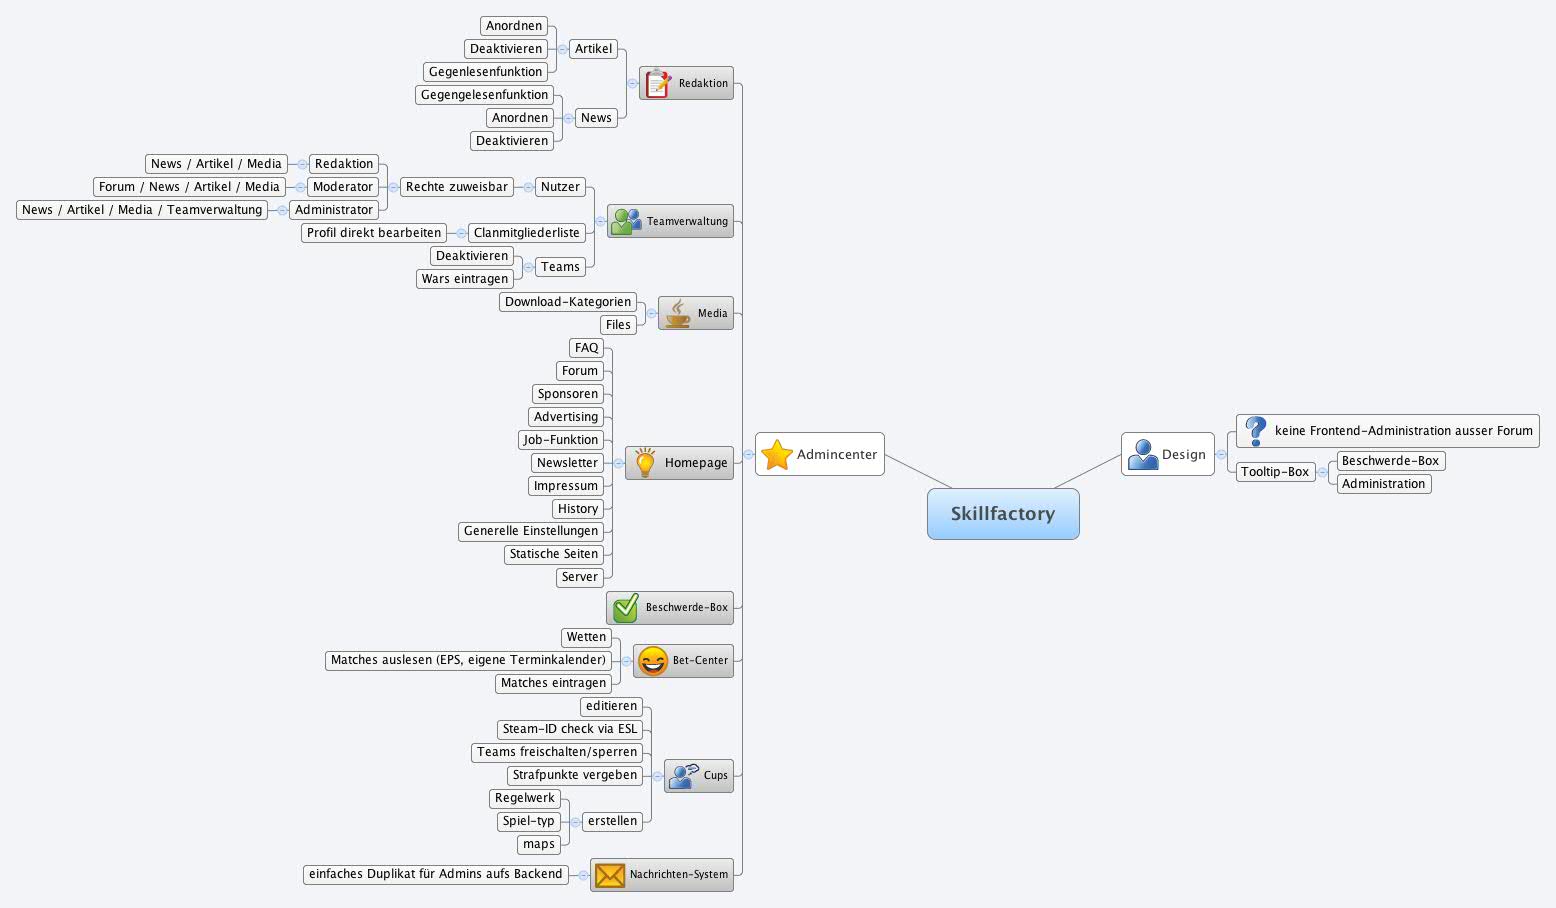Click the coffee cup icon on Media node
1556x908 pixels.
click(x=678, y=311)
